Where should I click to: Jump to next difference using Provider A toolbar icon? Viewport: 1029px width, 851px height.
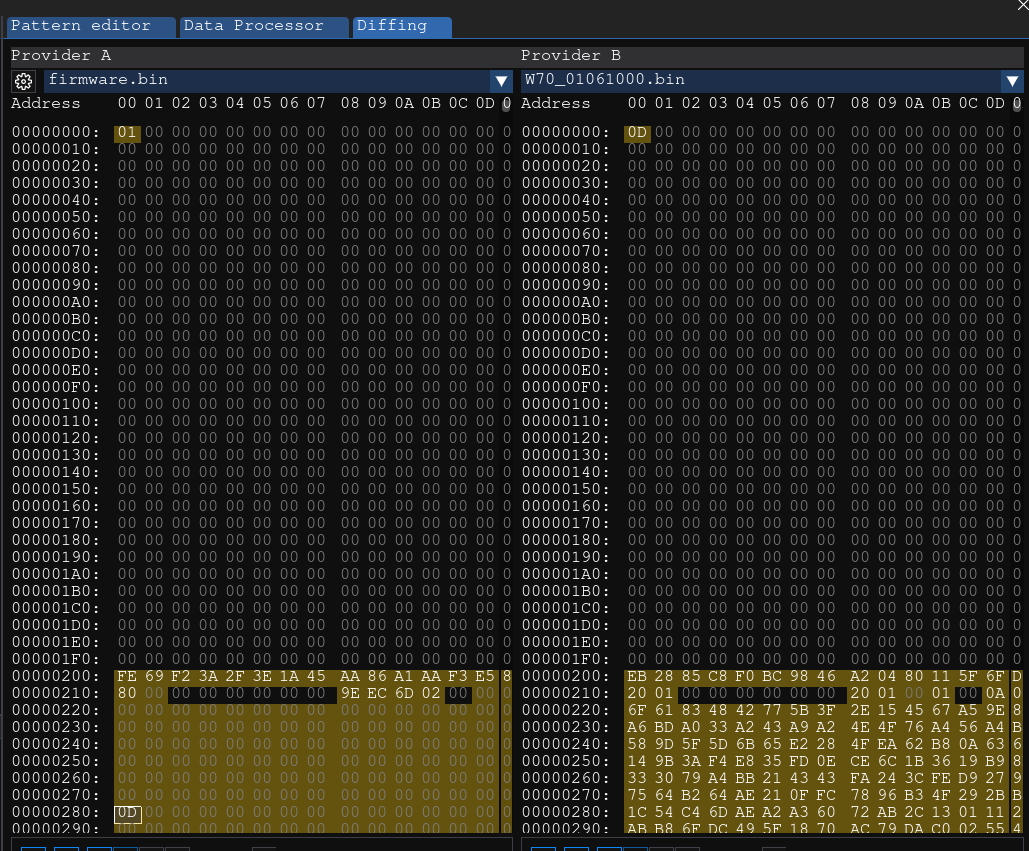tap(99, 847)
